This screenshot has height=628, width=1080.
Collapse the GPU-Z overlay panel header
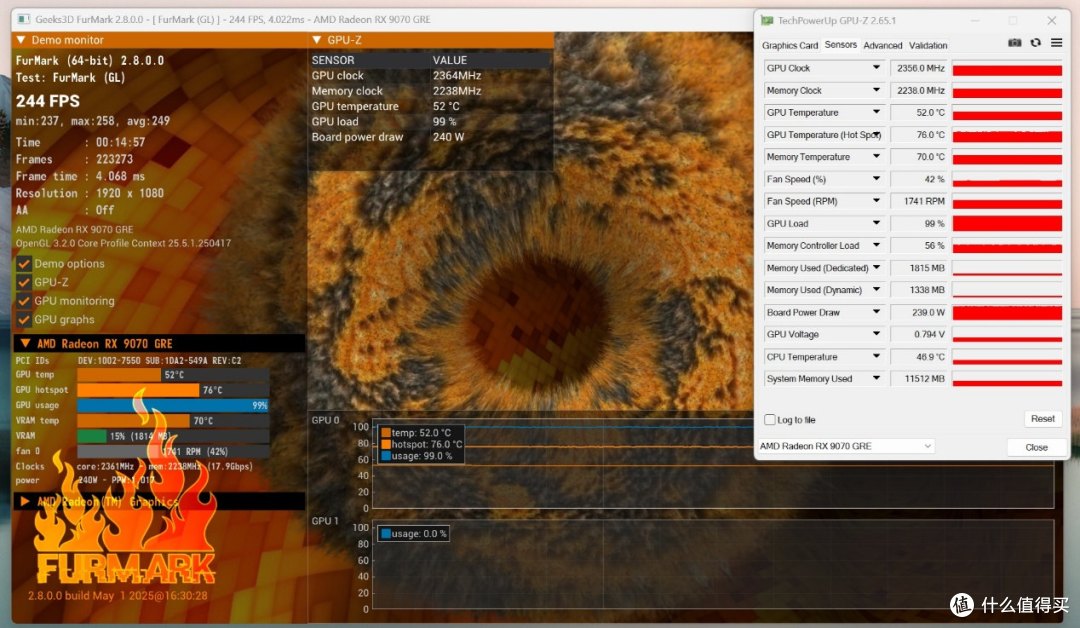317,40
